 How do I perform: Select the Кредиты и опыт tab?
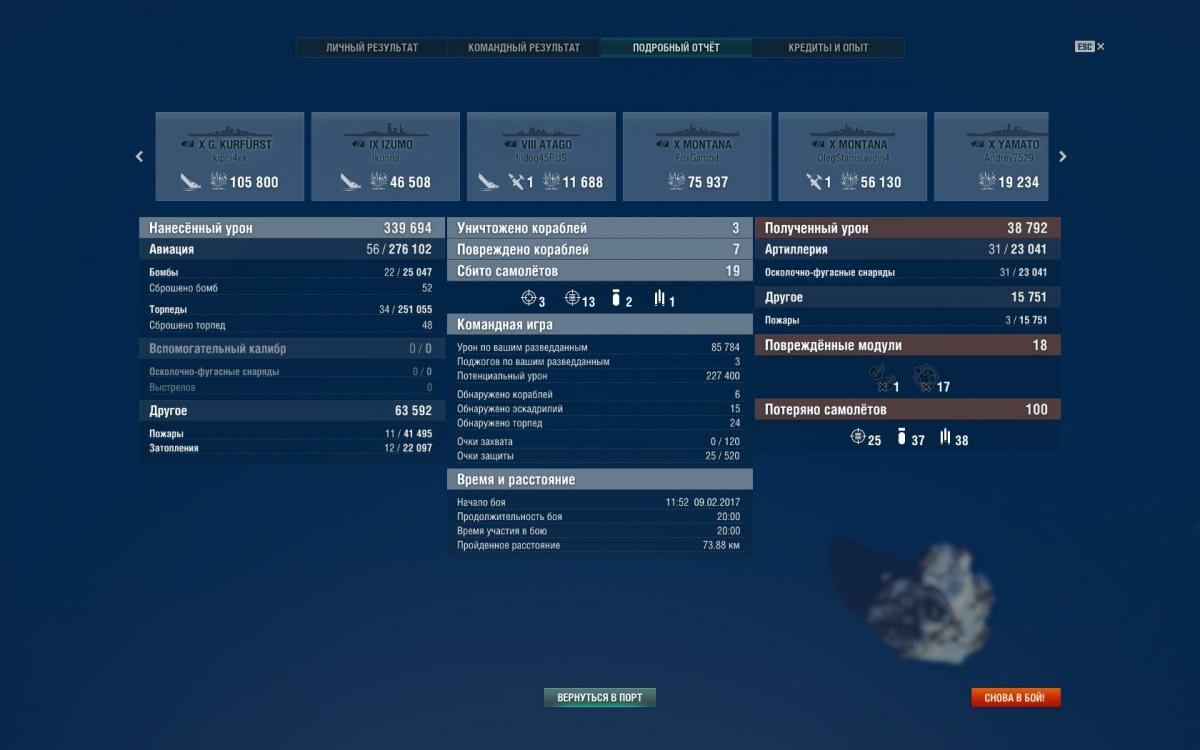click(x=828, y=48)
